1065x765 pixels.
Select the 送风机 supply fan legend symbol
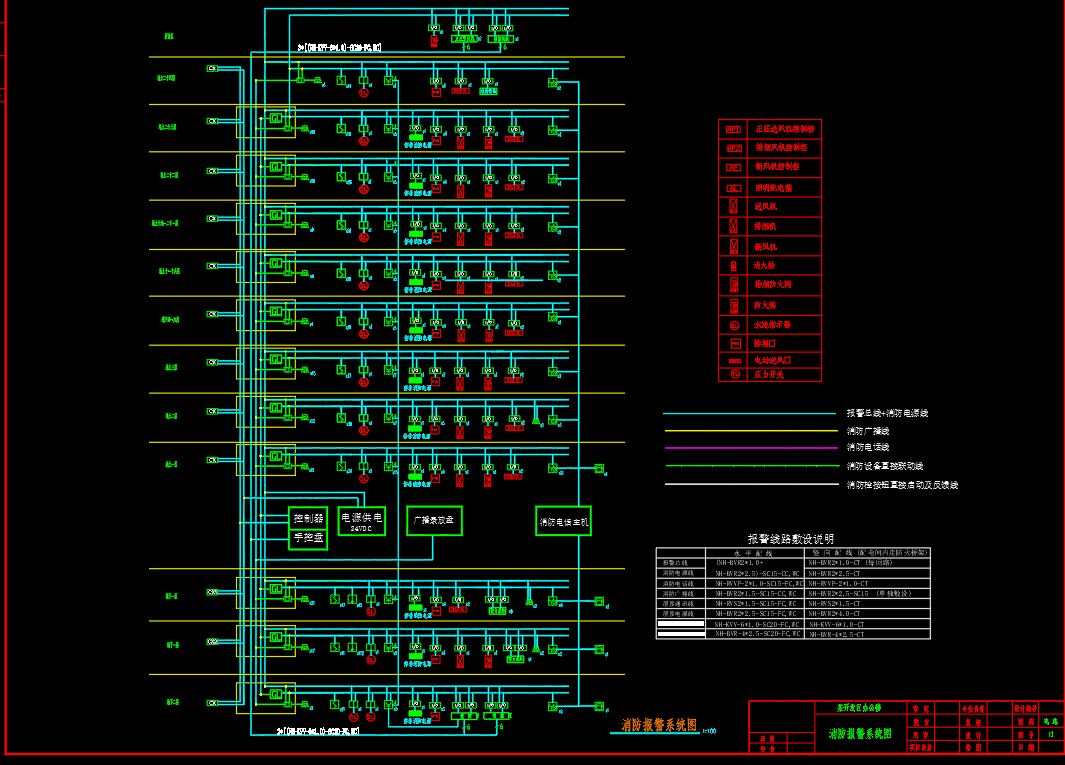734,207
